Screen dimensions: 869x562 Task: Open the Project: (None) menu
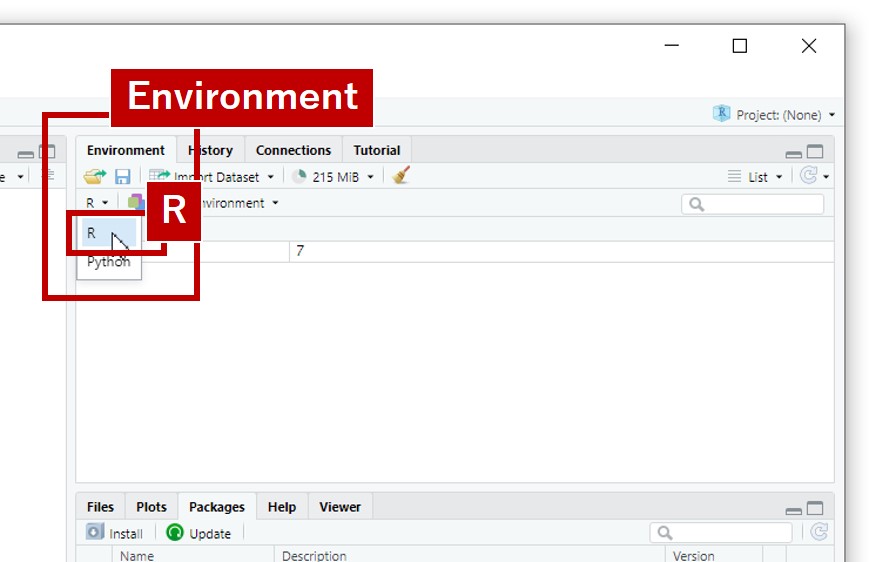pos(774,115)
